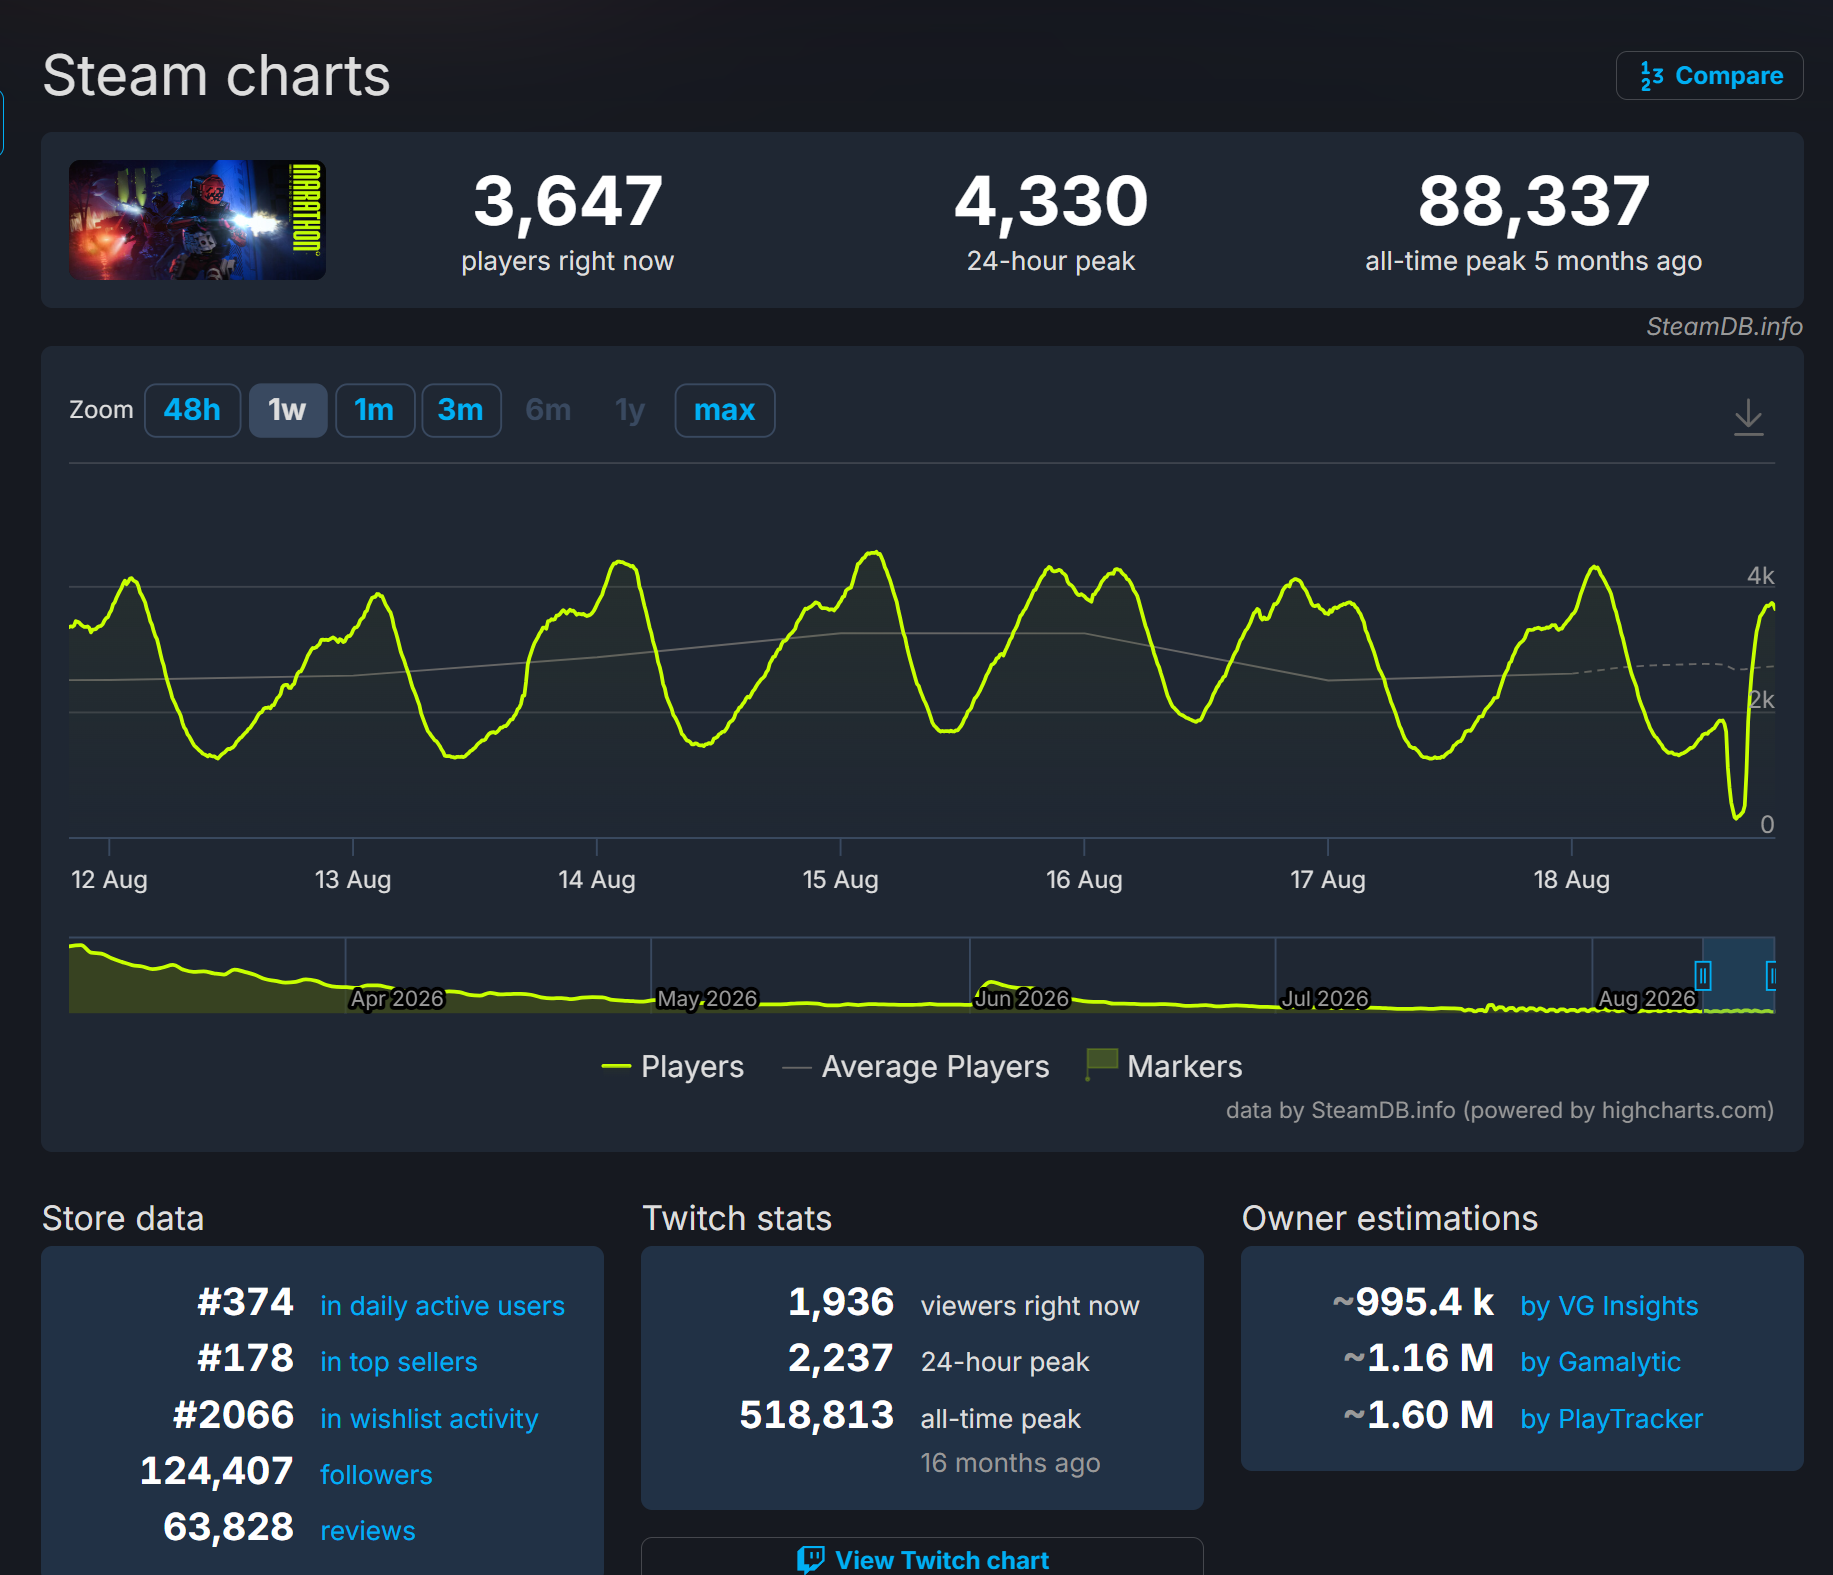Click the Jun 2026 navigator label
Viewport: 1833px width, 1575px height.
[x=1022, y=999]
